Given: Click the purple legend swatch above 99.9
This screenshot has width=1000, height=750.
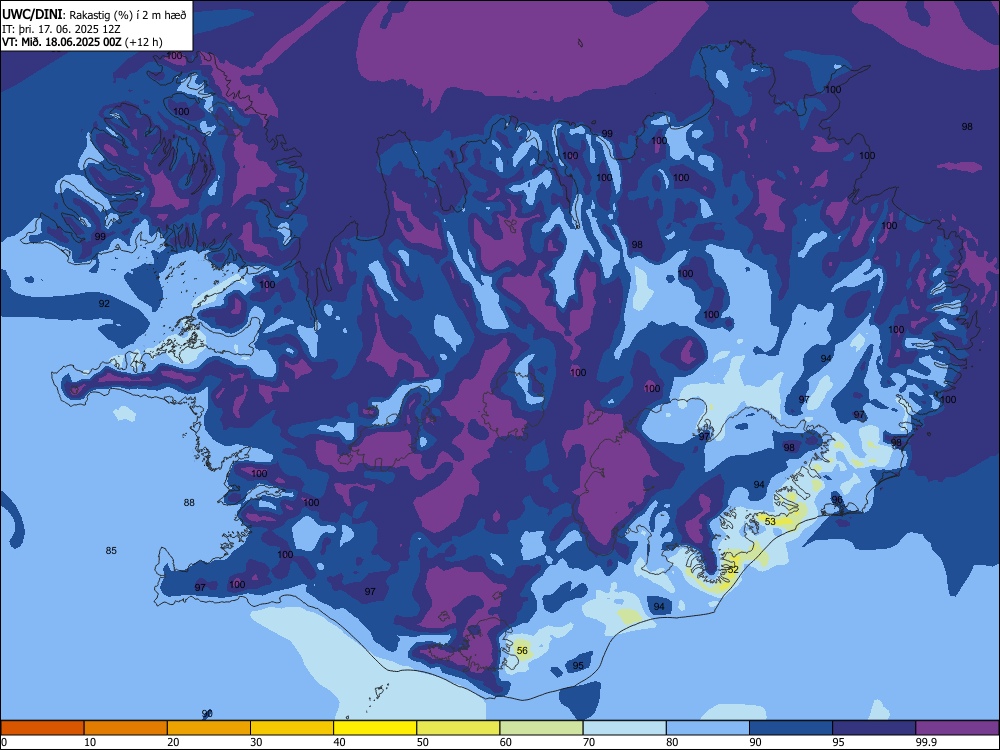Looking at the screenshot, I should 957,728.
